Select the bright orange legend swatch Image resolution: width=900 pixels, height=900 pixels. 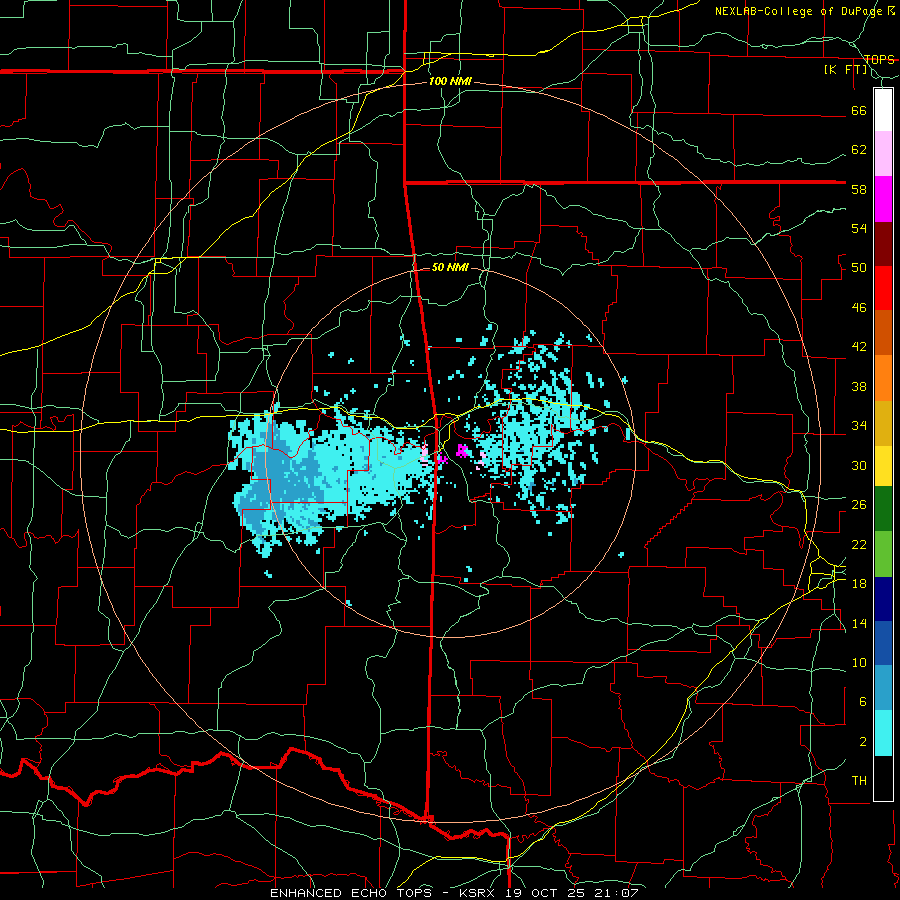[x=883, y=378]
